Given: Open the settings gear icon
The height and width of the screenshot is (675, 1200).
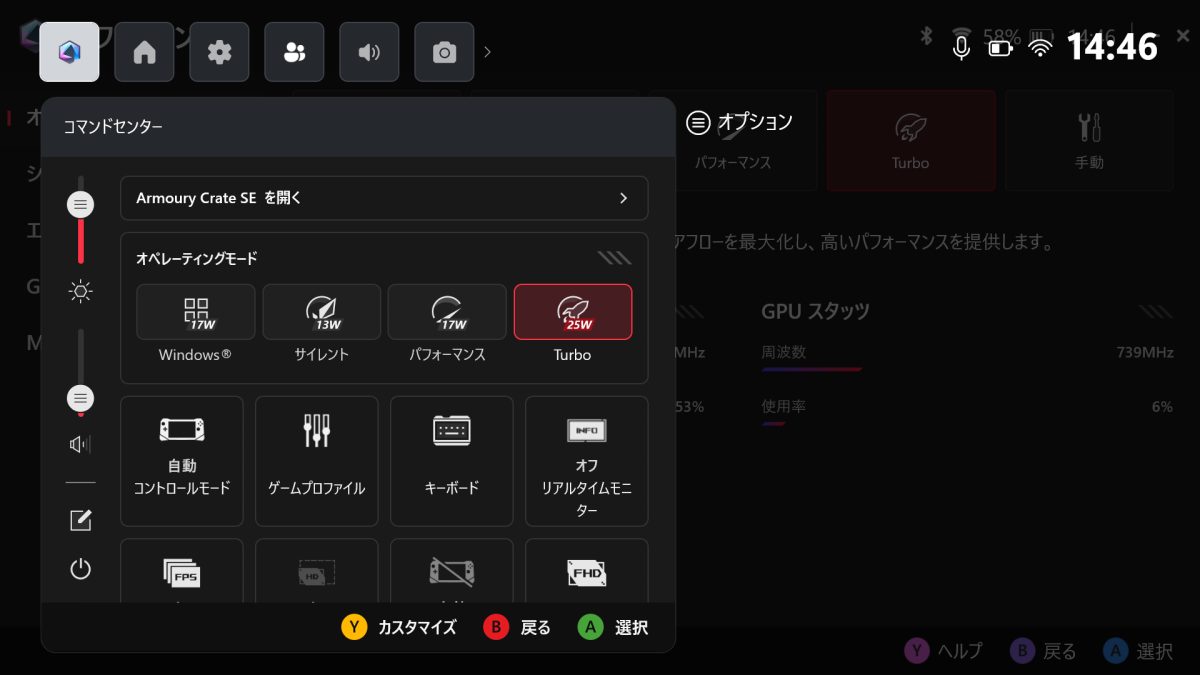Looking at the screenshot, I should click(219, 52).
